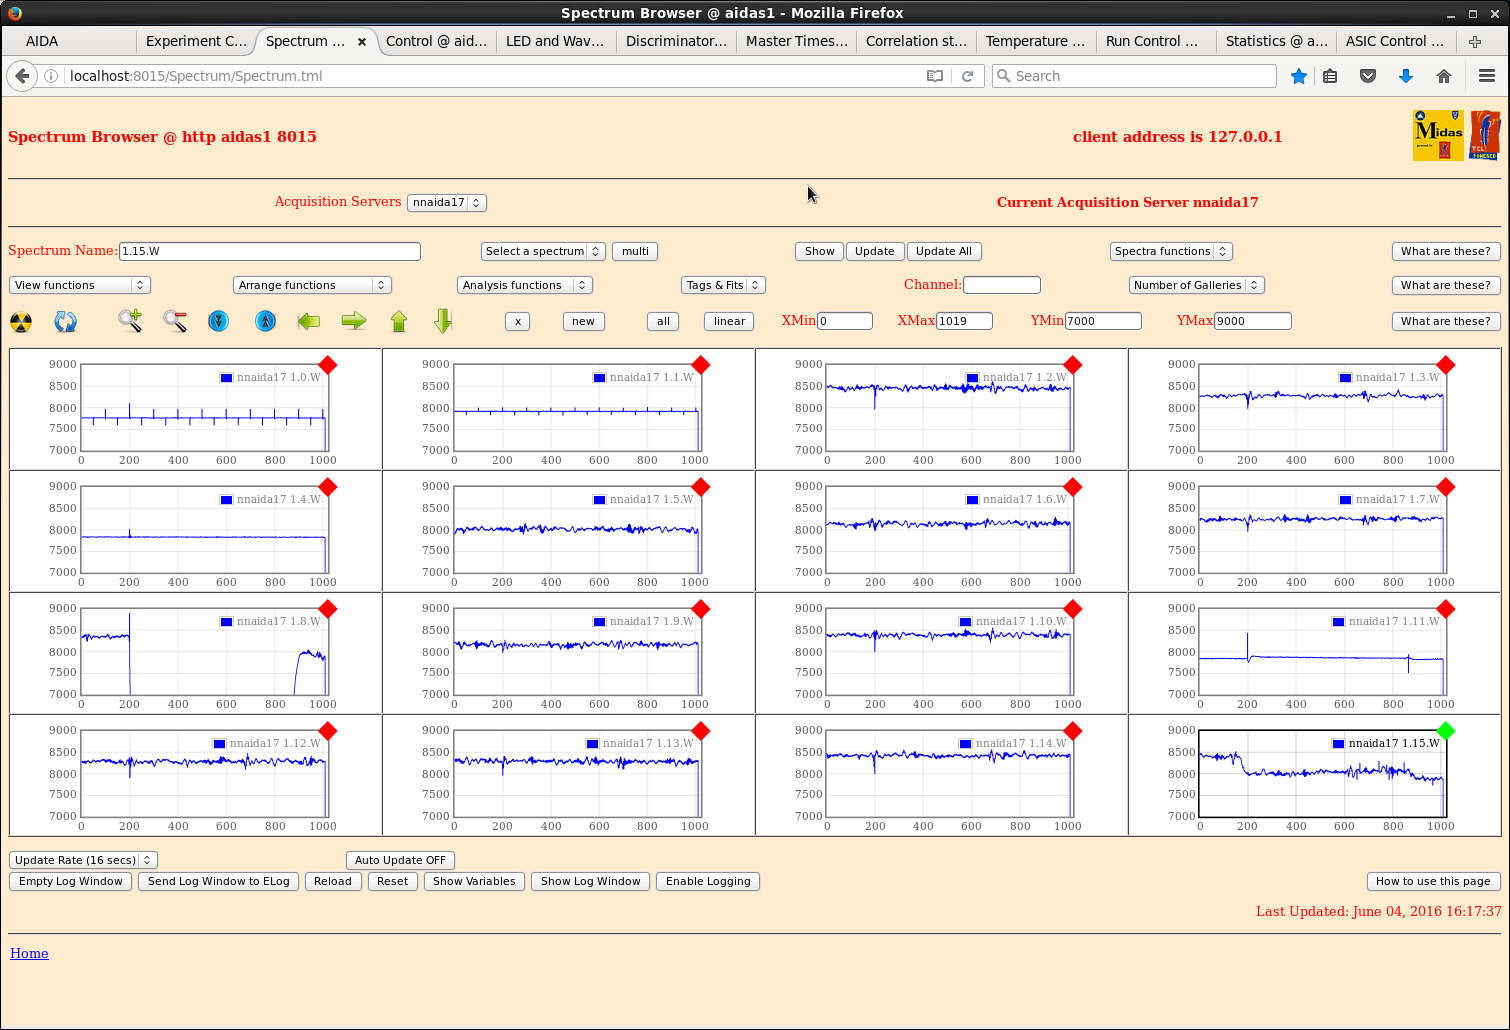Open View functions dropdown

(x=80, y=285)
